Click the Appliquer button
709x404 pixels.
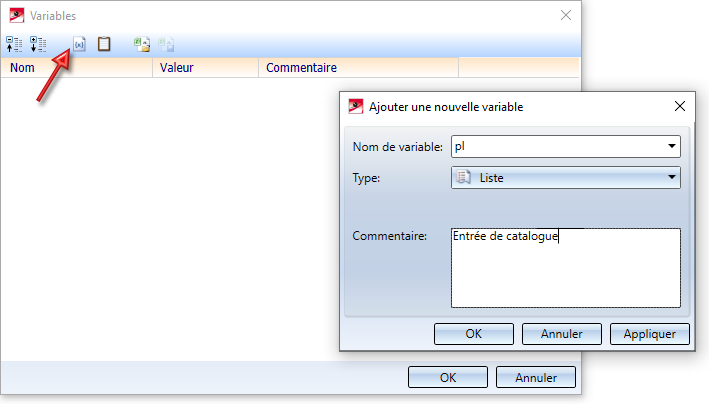[x=650, y=334]
